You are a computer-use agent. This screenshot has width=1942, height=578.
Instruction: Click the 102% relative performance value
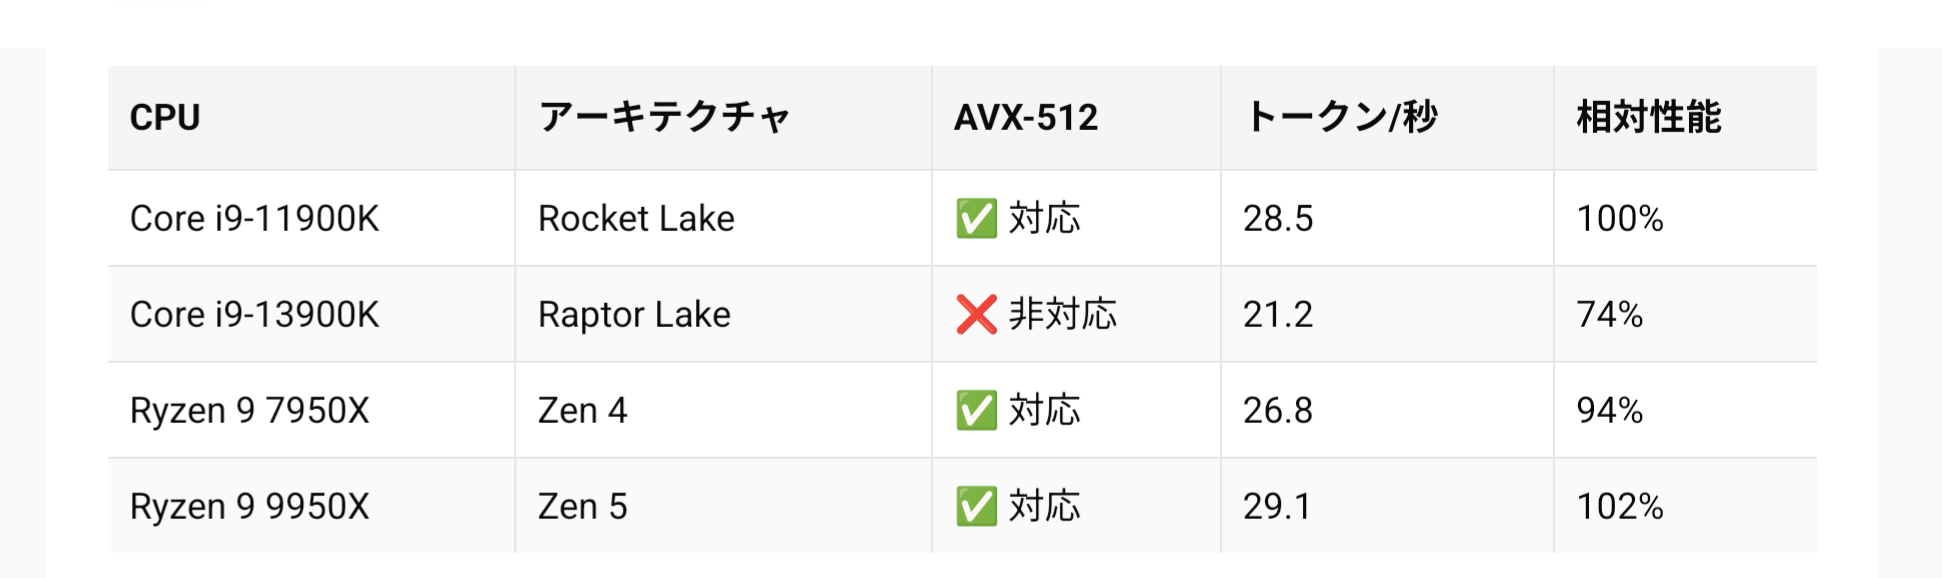click(x=1620, y=507)
